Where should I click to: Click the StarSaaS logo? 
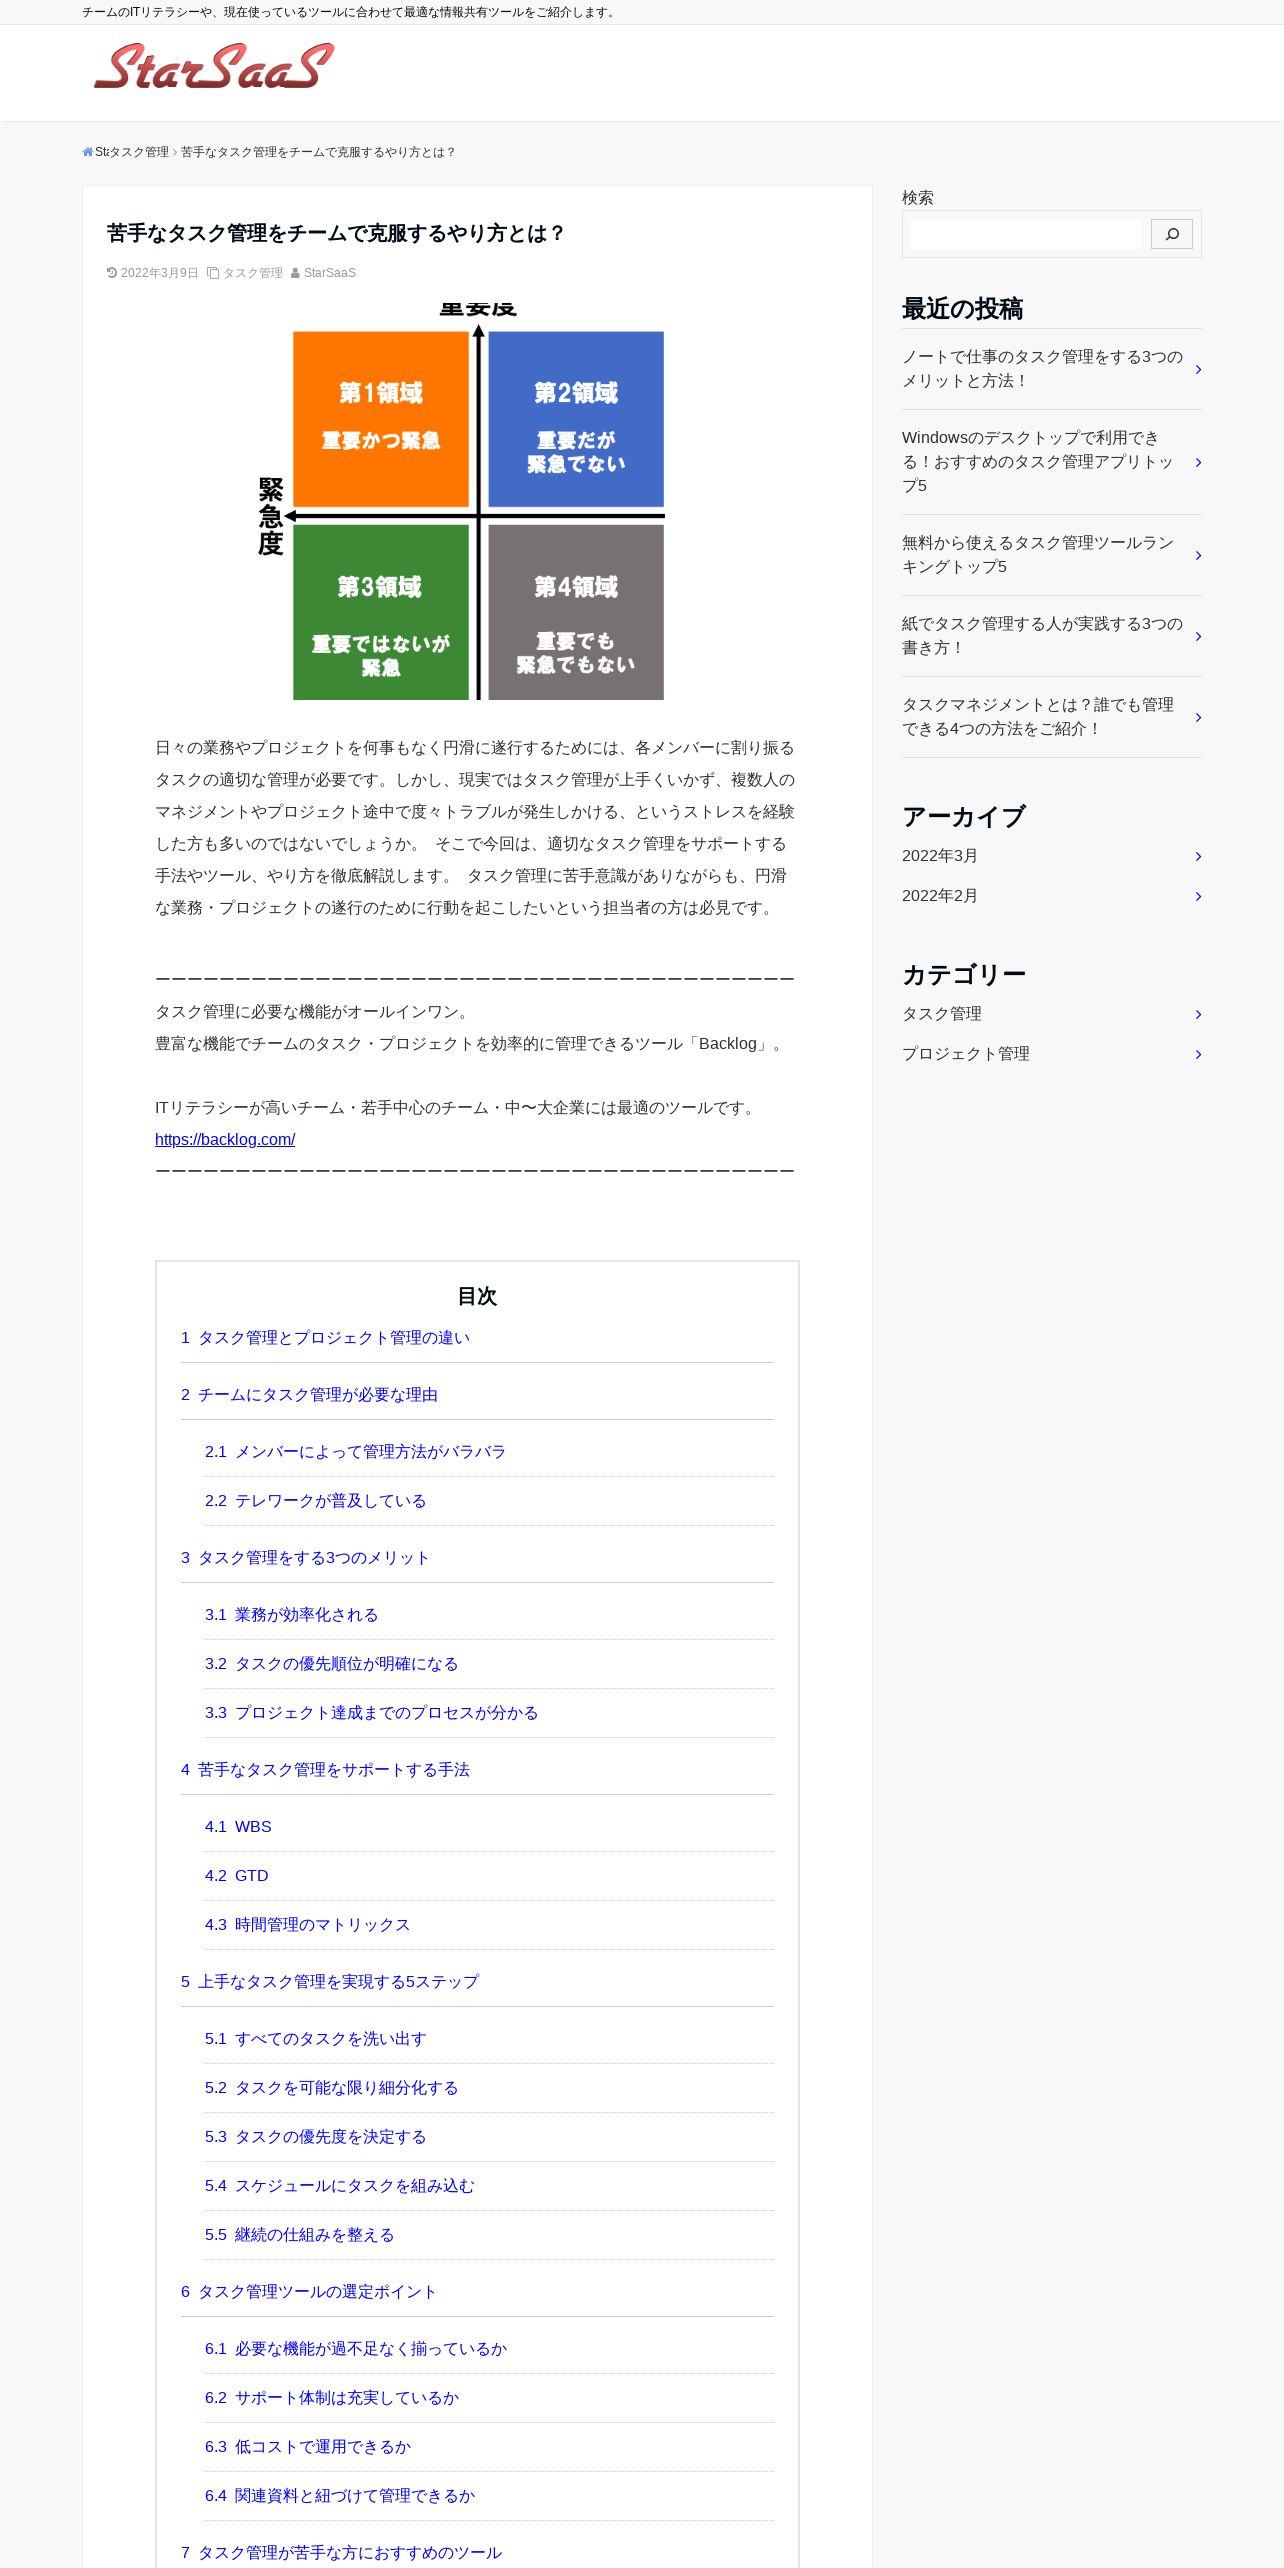(x=213, y=66)
